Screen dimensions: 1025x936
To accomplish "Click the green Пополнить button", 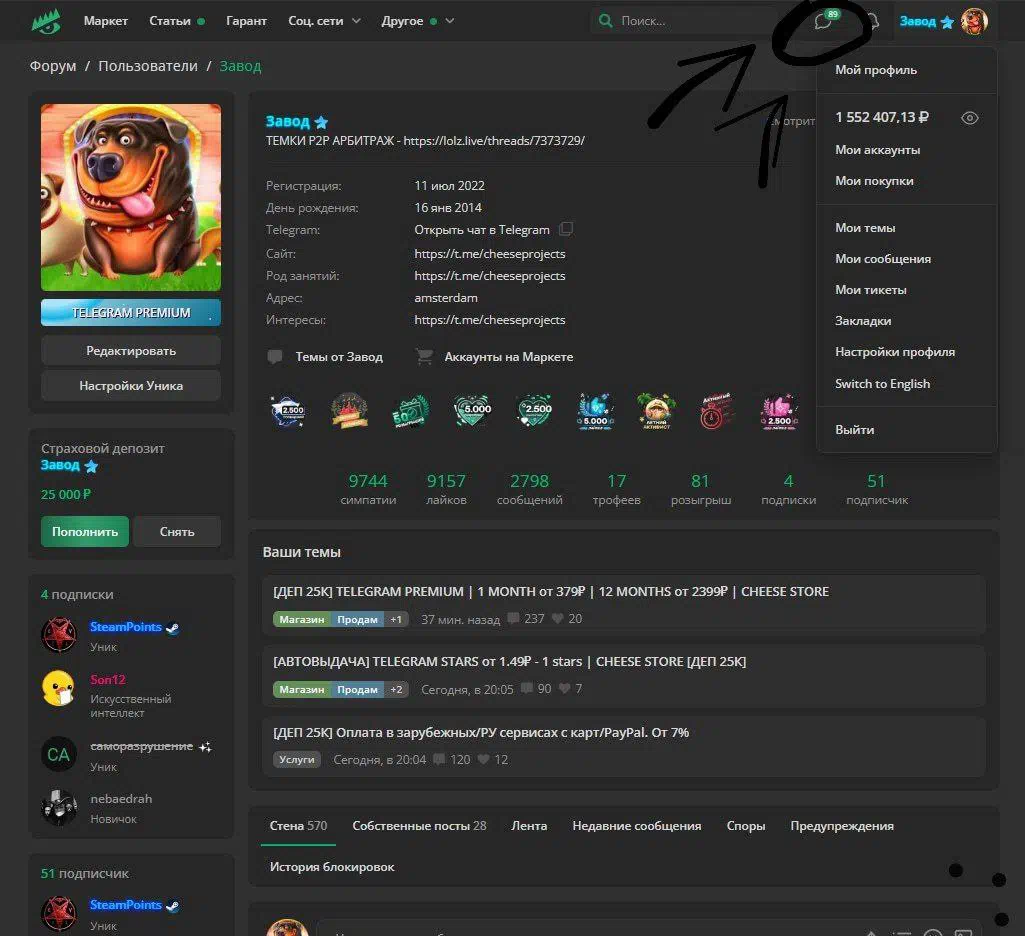I will (x=85, y=531).
